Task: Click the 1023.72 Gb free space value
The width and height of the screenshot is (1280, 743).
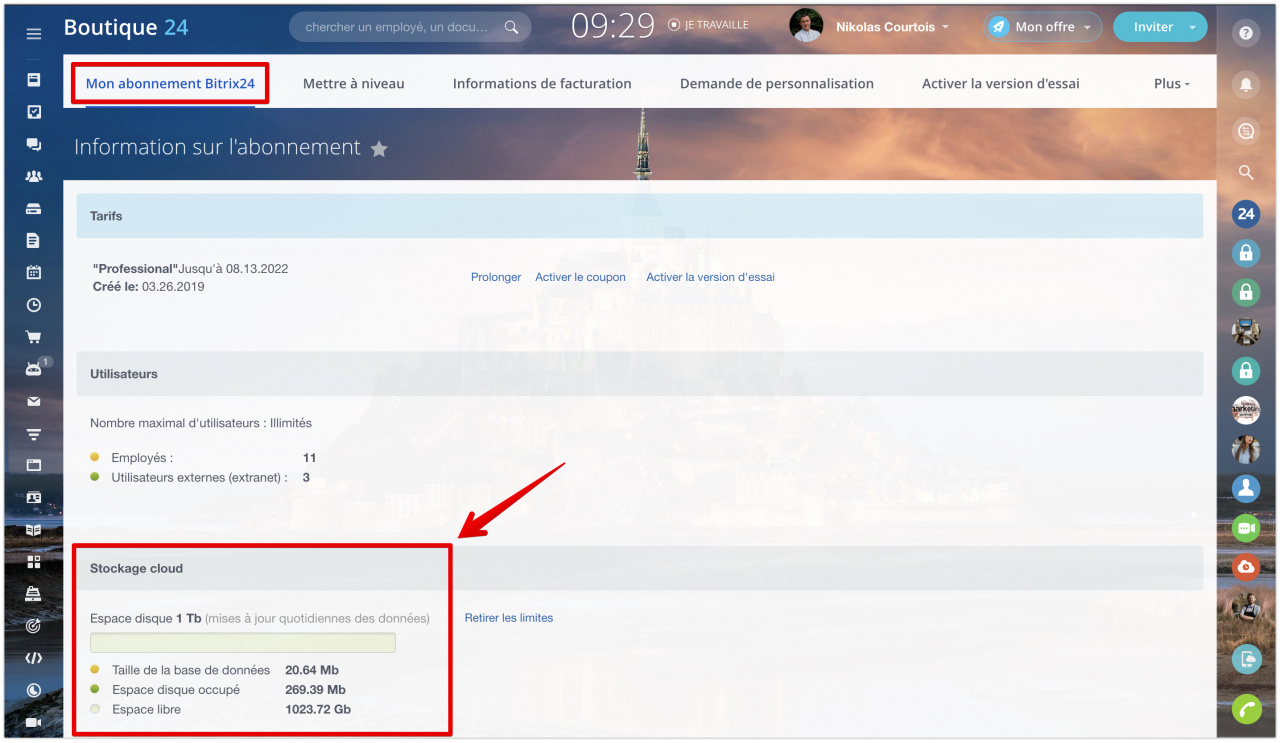Action: (318, 710)
